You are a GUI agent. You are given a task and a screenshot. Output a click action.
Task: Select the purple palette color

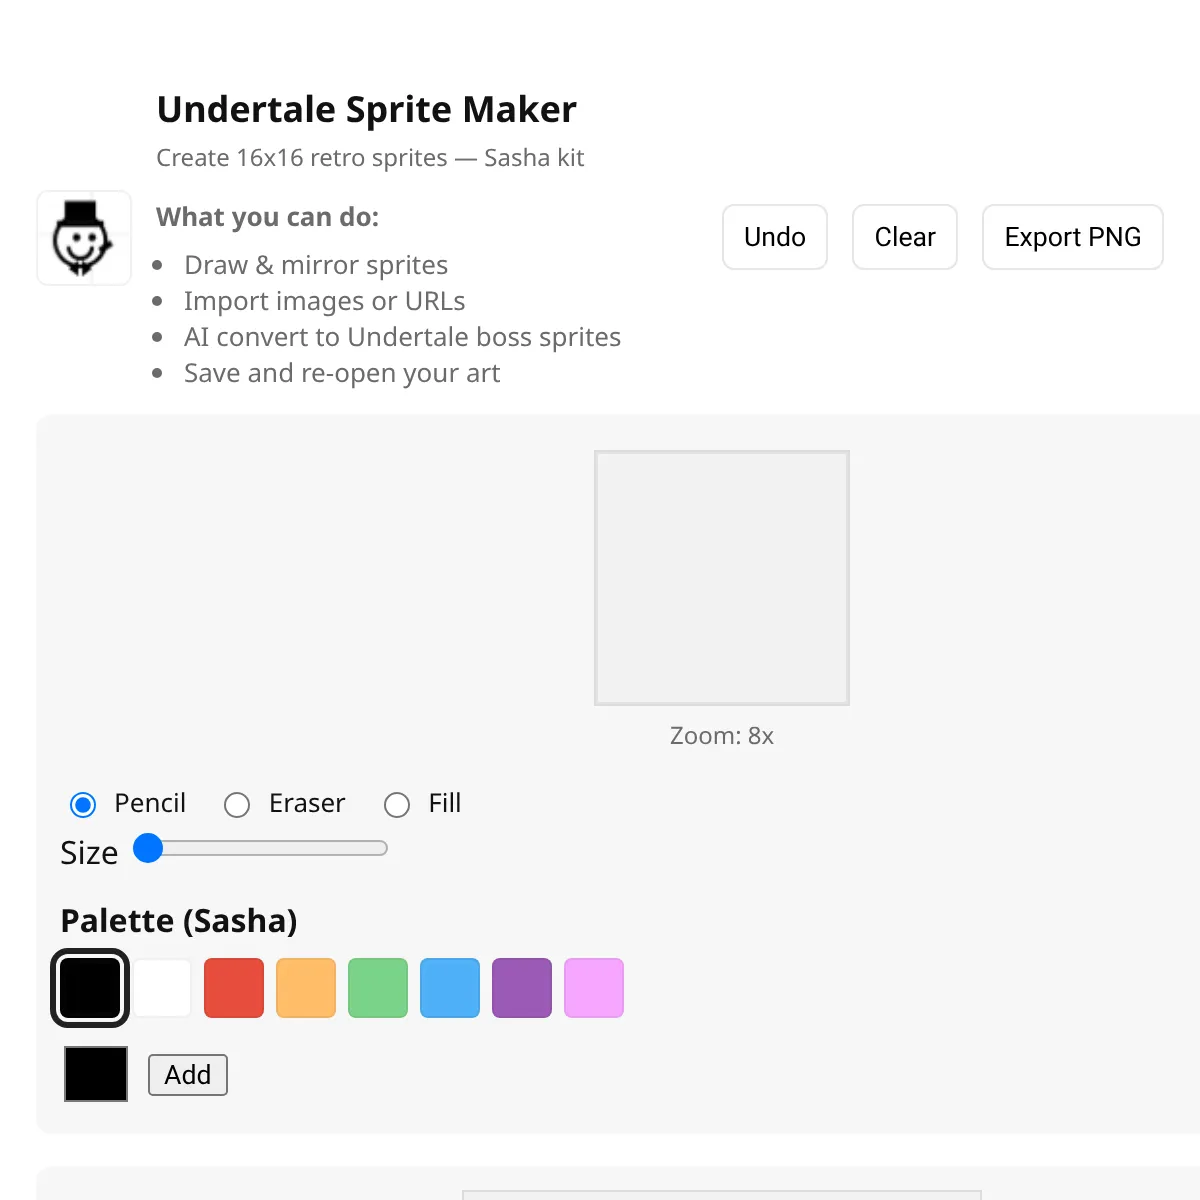[x=522, y=988]
